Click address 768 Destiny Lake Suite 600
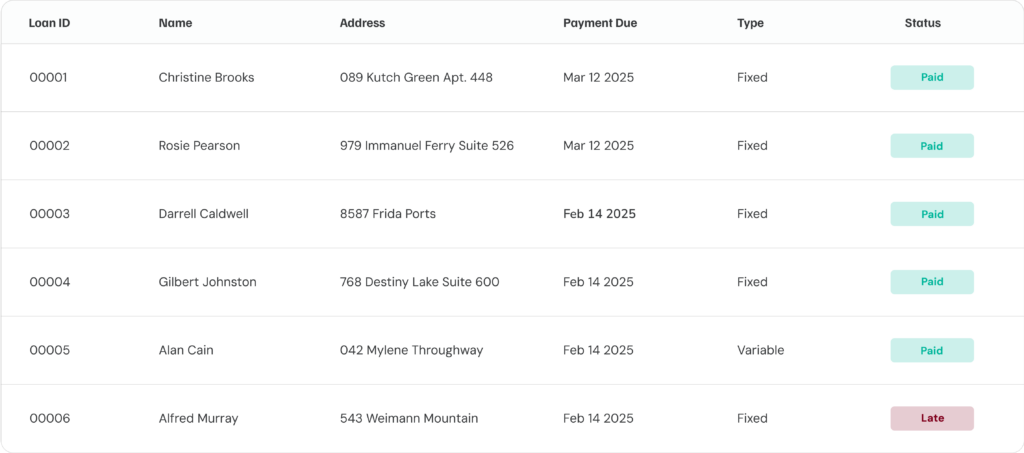The image size is (1024, 453). [x=420, y=282]
